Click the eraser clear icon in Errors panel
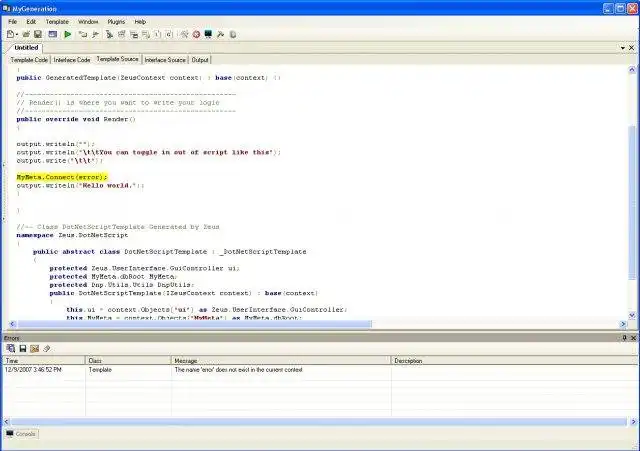The width and height of the screenshot is (640, 451). pyautogui.click(x=47, y=348)
